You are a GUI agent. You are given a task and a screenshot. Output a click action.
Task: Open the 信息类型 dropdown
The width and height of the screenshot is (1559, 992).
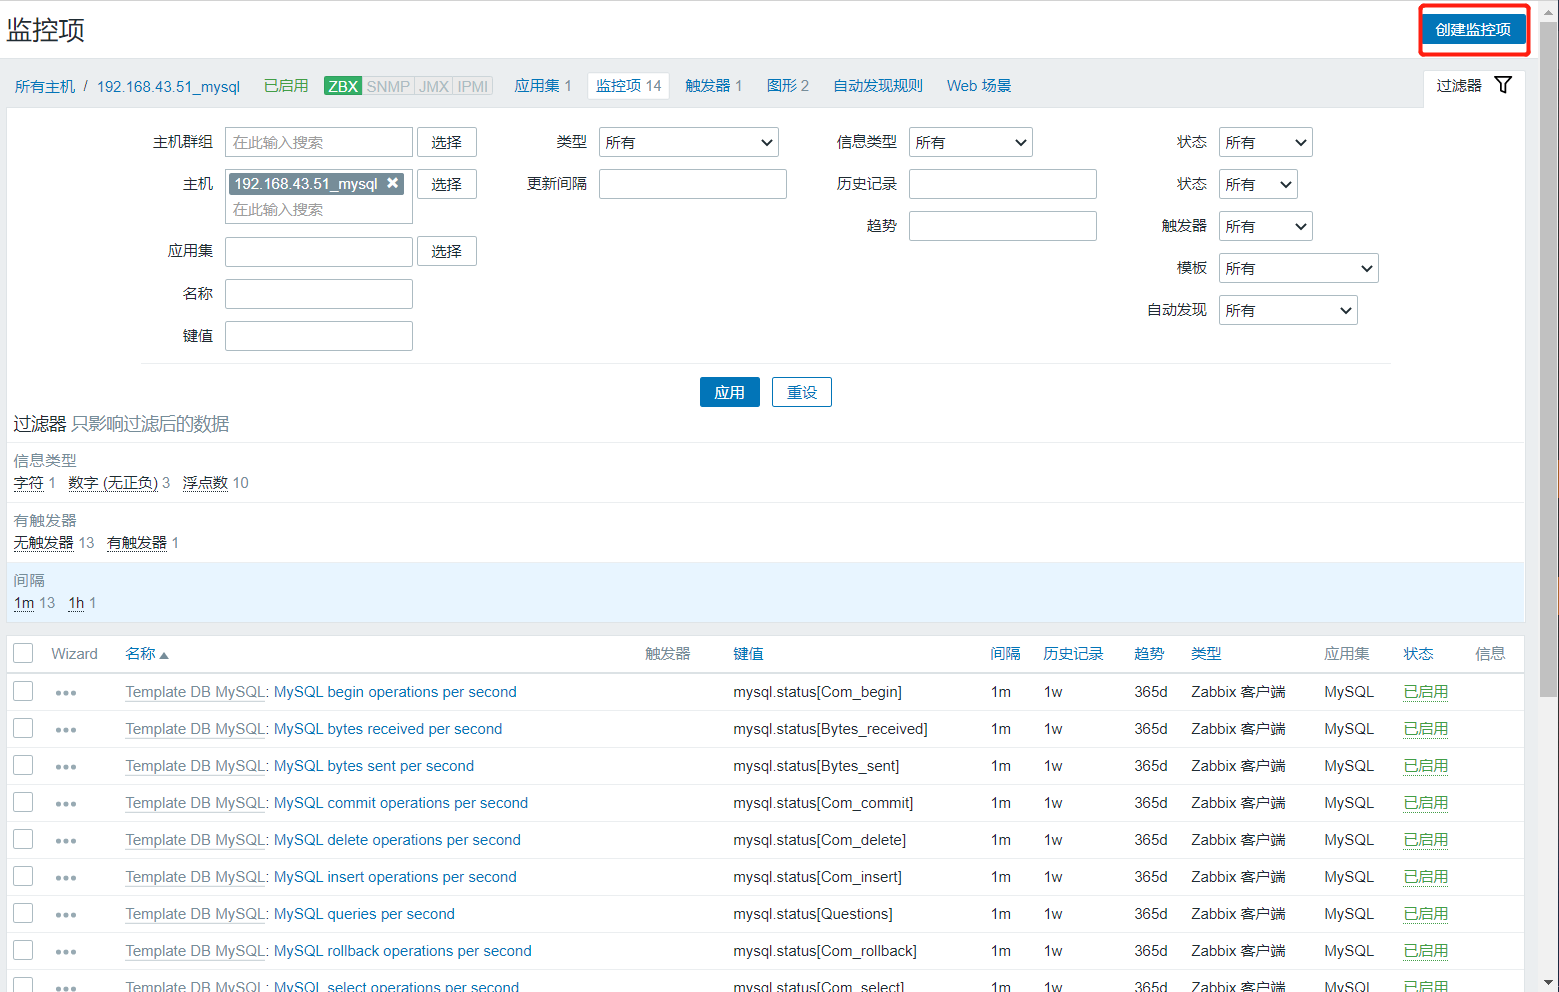971,142
